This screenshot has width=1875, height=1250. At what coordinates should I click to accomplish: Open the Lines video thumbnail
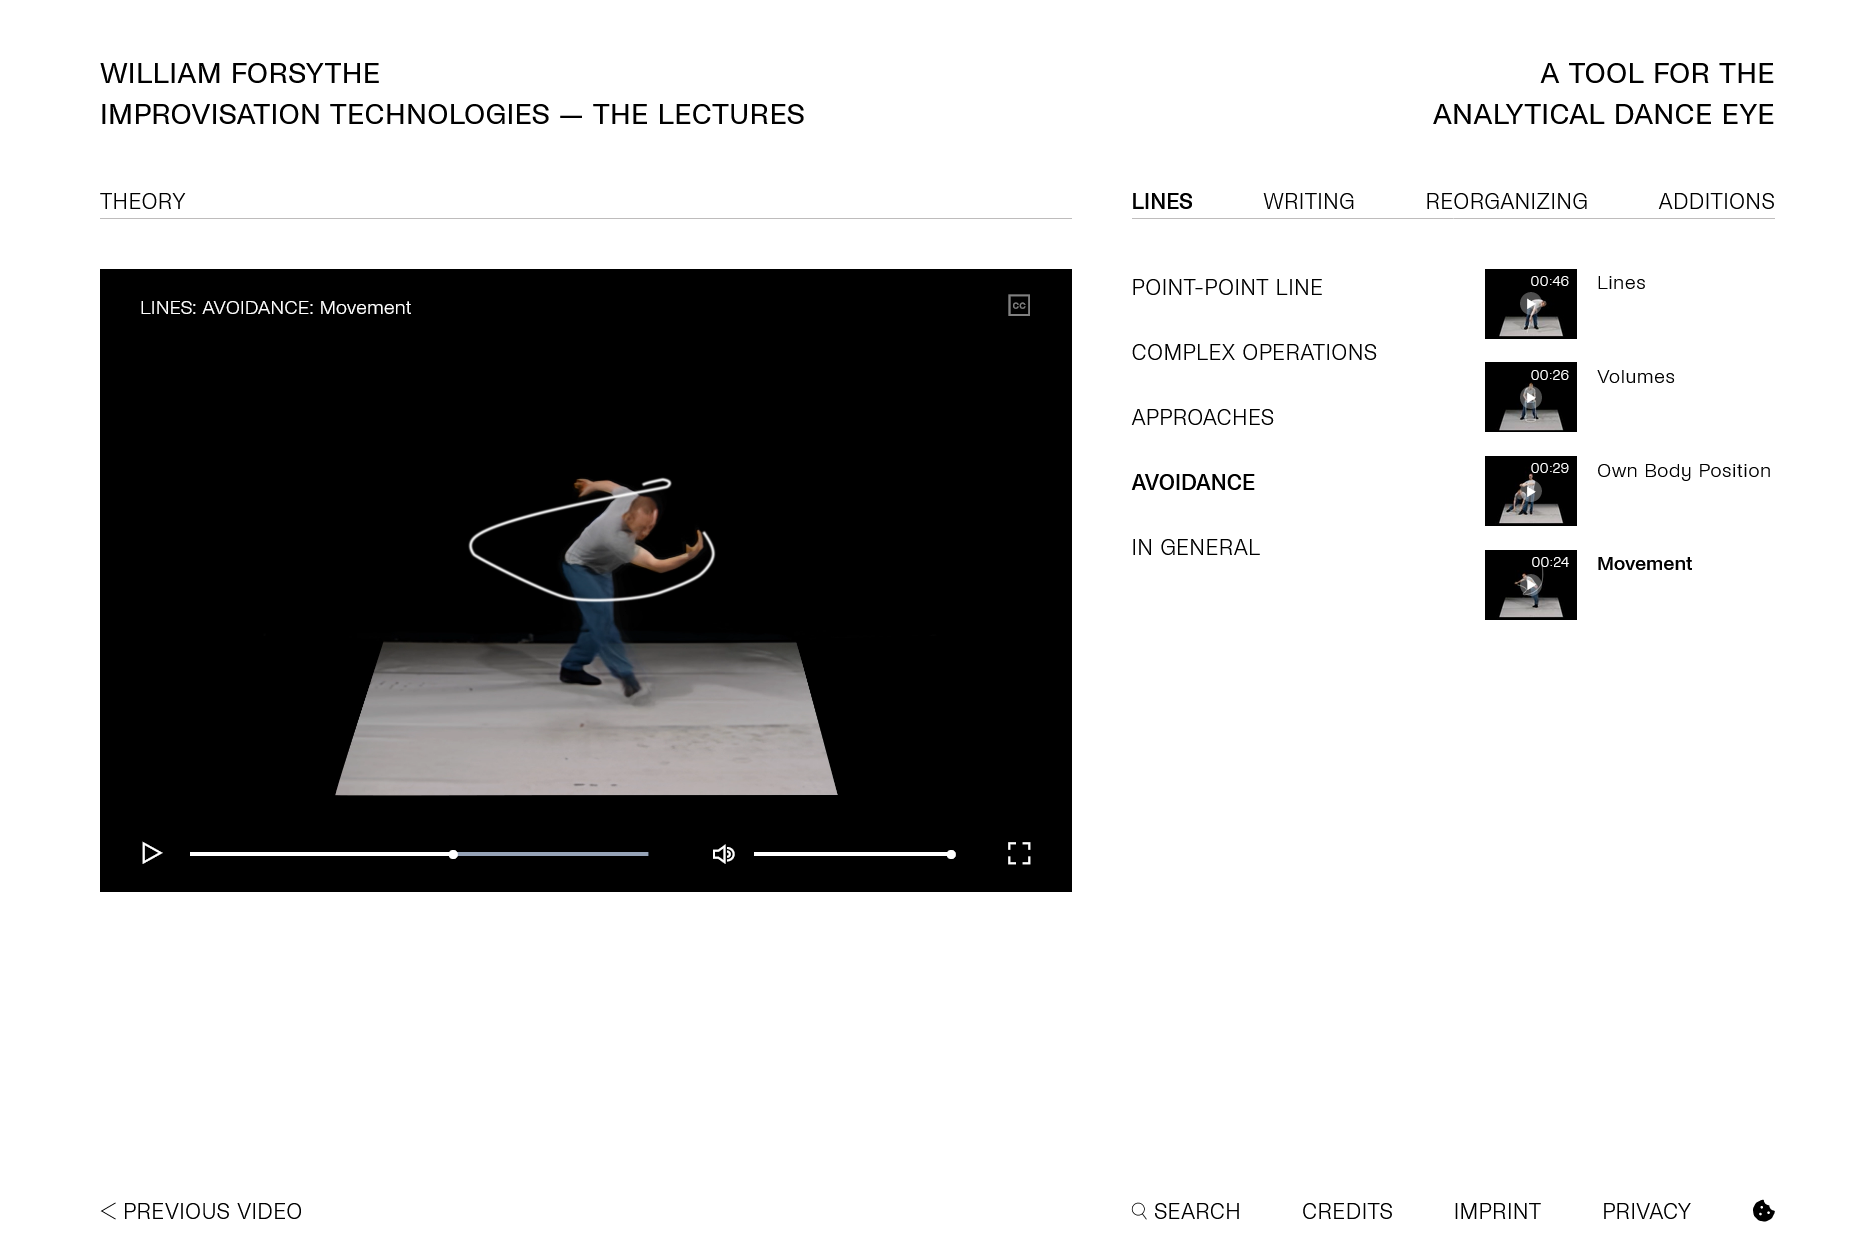coord(1530,304)
